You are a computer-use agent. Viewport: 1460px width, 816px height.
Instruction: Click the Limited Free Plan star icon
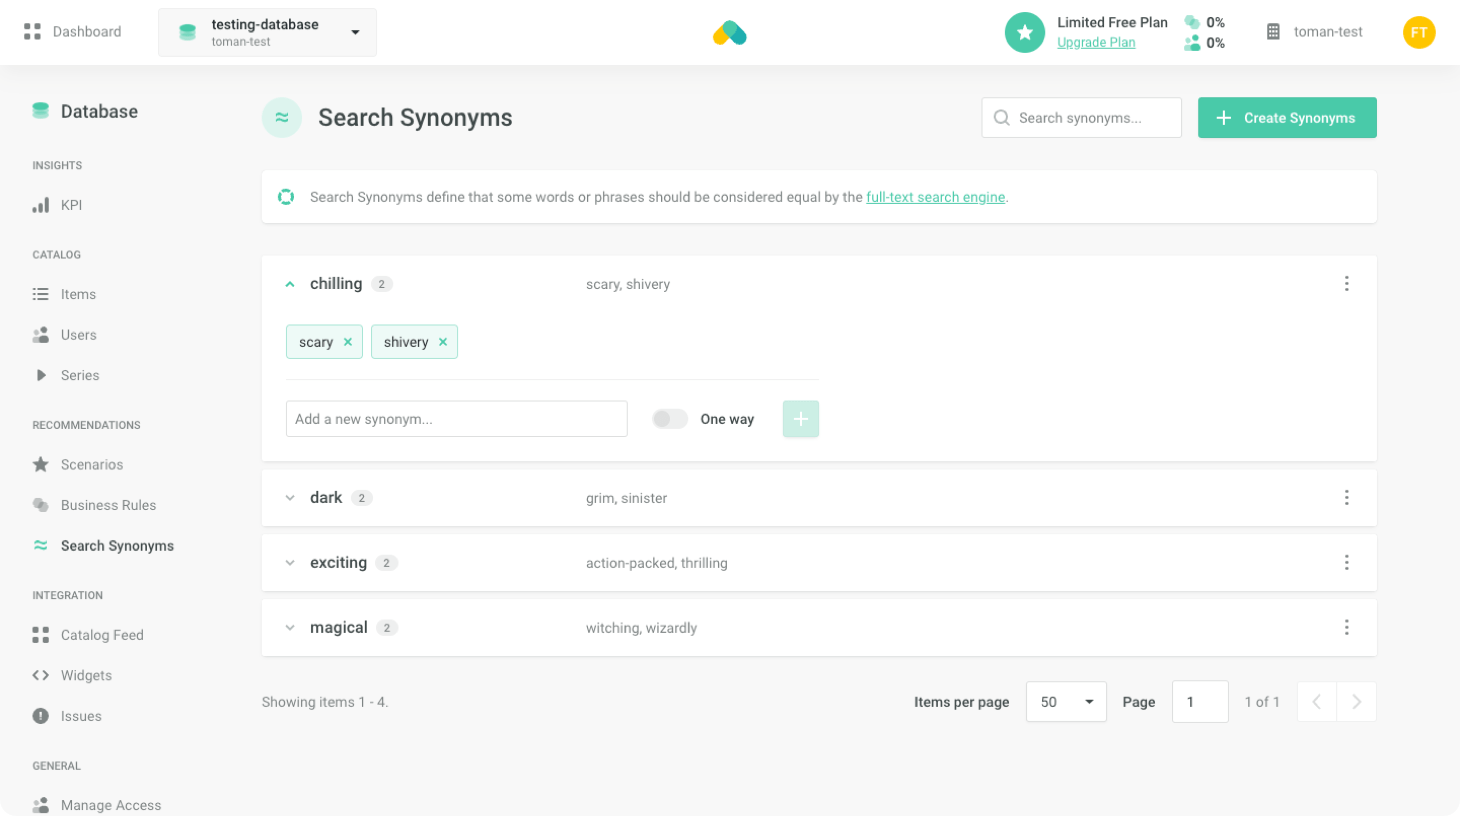coord(1024,32)
